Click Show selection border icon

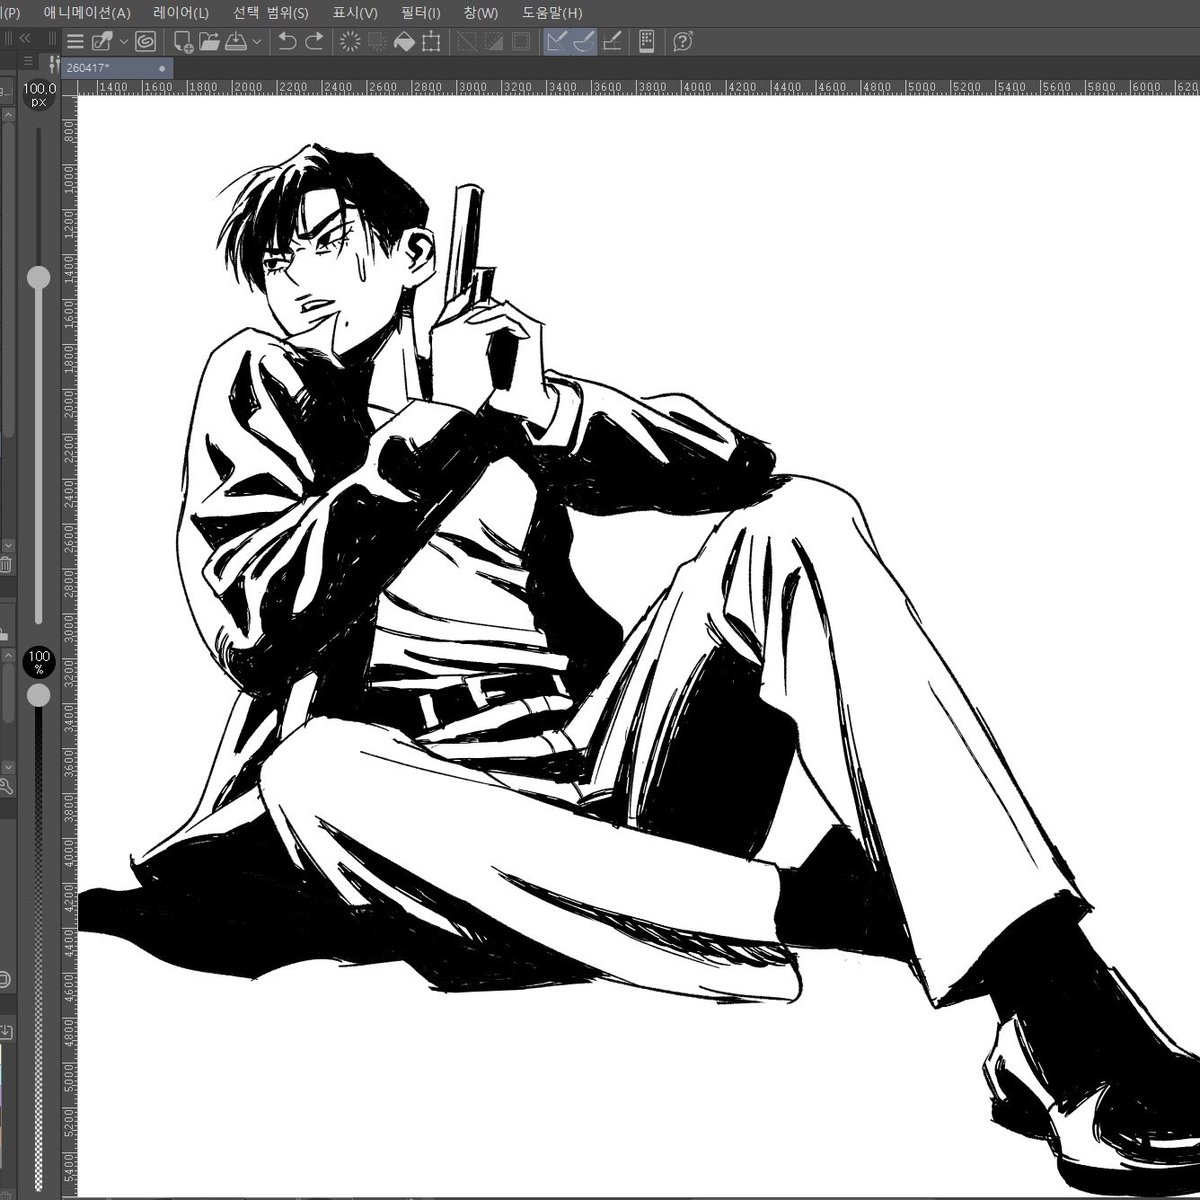520,42
